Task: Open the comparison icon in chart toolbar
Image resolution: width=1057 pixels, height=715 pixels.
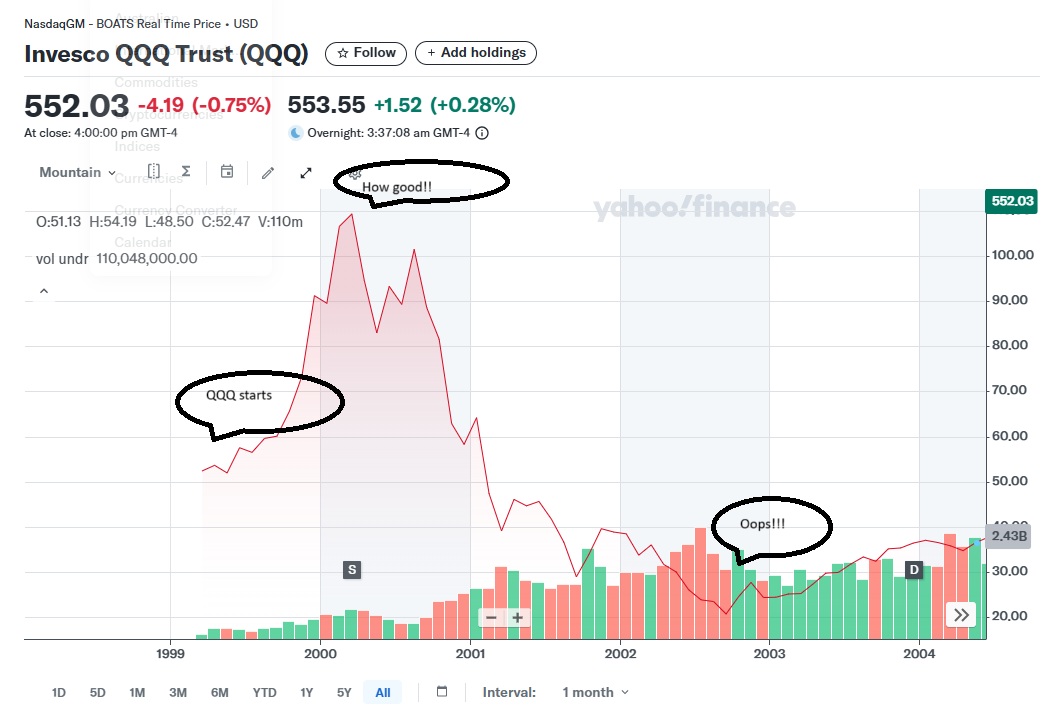Action: point(154,172)
